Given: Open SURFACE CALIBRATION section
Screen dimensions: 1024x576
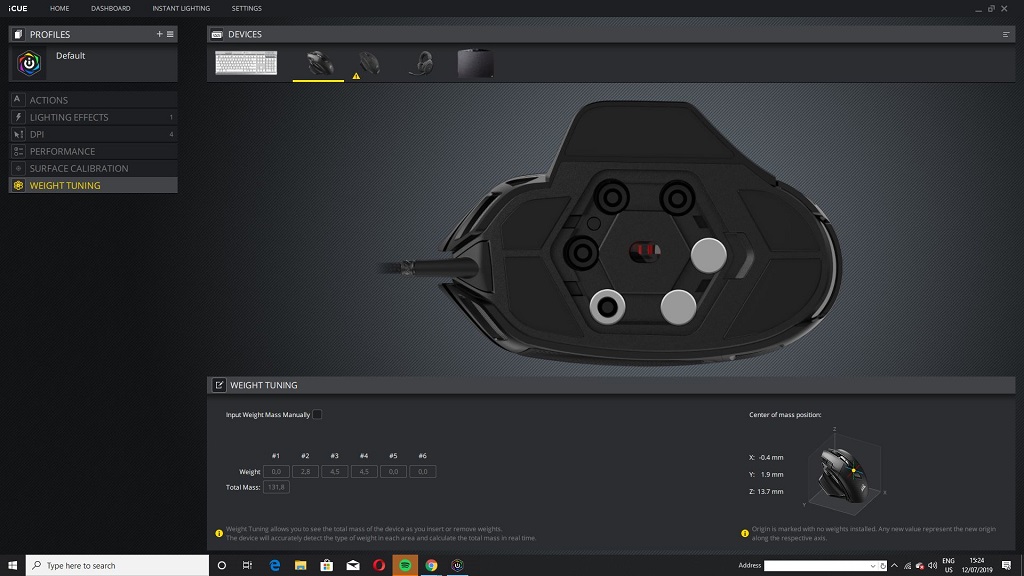Looking at the screenshot, I should [93, 168].
